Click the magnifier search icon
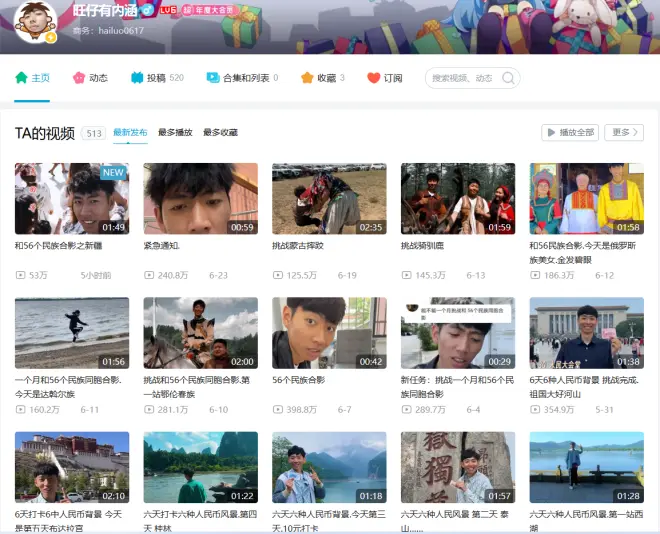Screen dimensions: 660x534 point(508,78)
